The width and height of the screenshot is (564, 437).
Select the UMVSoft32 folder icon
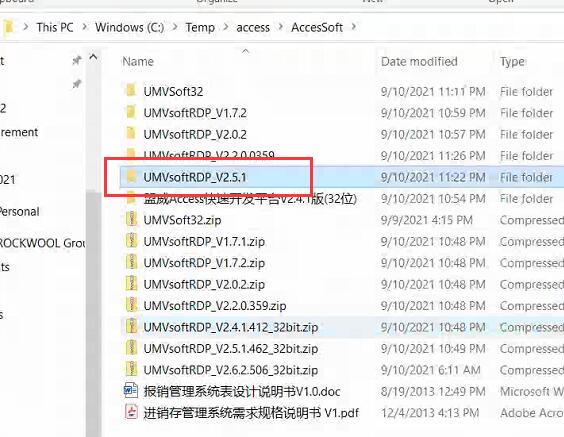click(131, 90)
